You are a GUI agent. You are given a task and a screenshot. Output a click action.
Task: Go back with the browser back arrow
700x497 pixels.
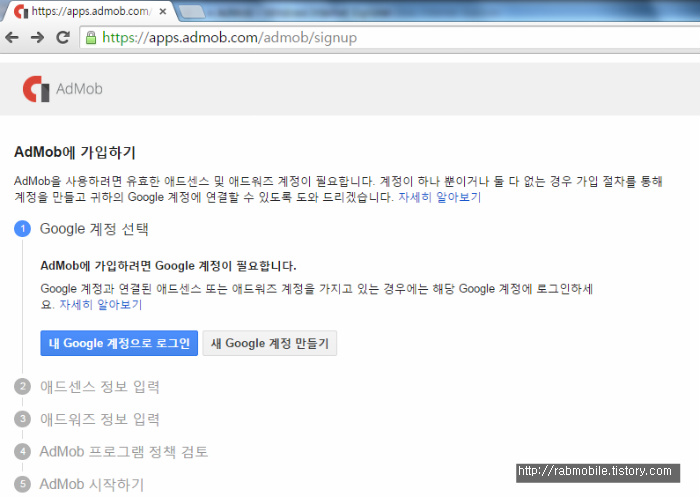click(12, 38)
